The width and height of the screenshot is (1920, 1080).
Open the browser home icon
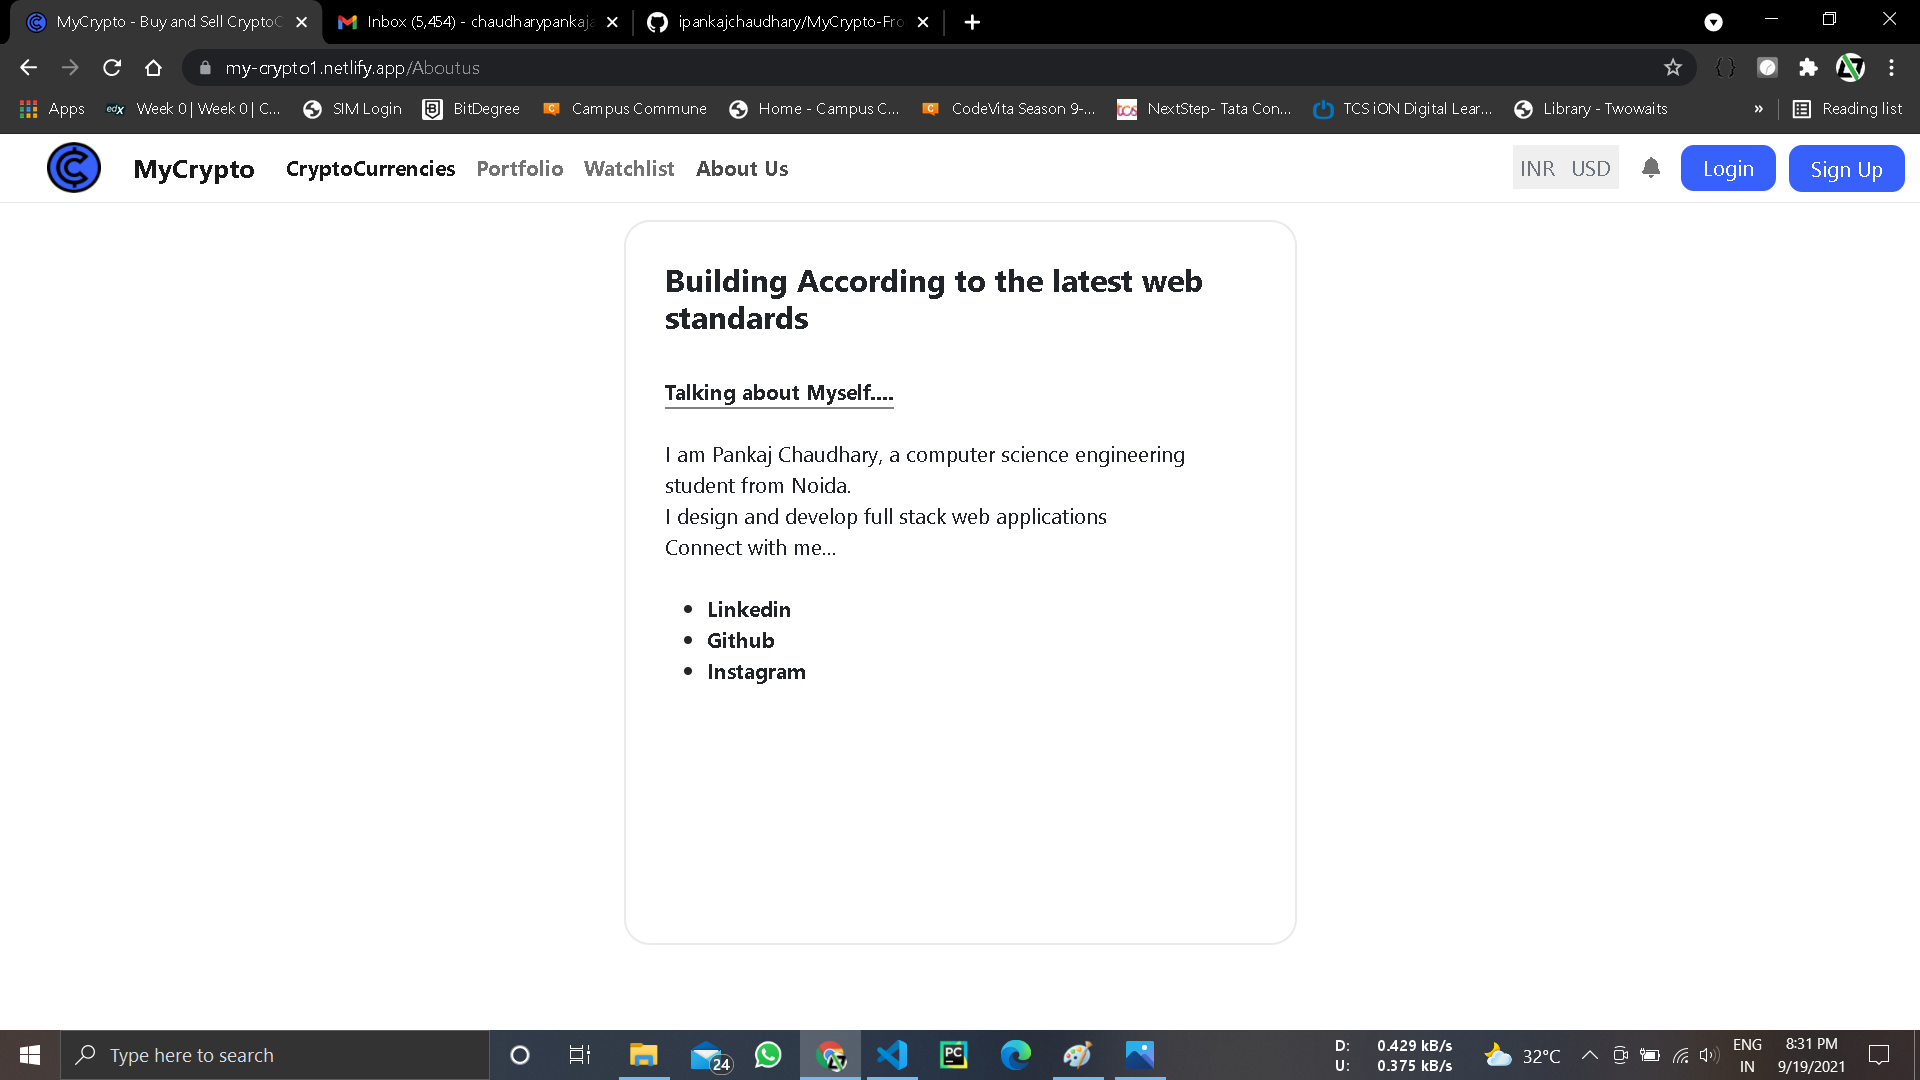coord(153,68)
